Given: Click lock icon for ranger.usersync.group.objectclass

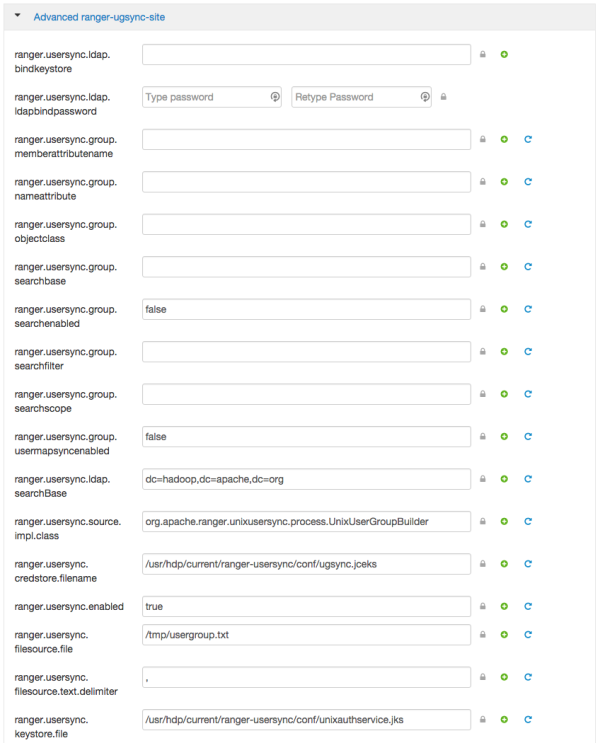Looking at the screenshot, I should [x=483, y=224].
